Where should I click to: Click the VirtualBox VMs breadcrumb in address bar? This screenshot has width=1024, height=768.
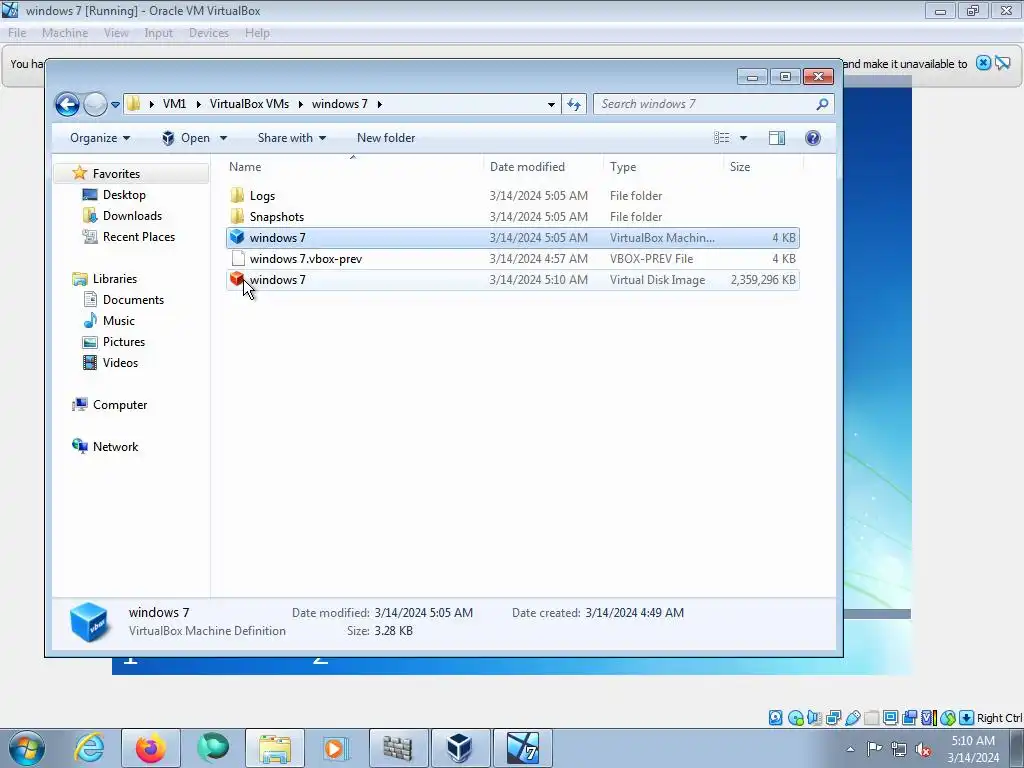pyautogui.click(x=249, y=104)
